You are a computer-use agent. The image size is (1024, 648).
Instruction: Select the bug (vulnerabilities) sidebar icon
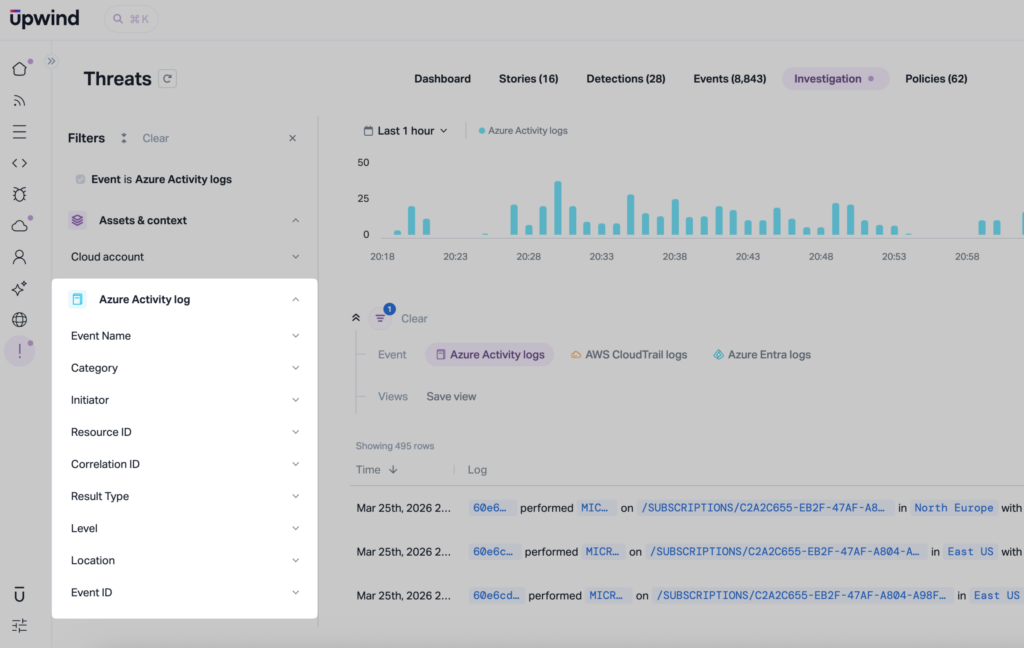click(x=20, y=194)
